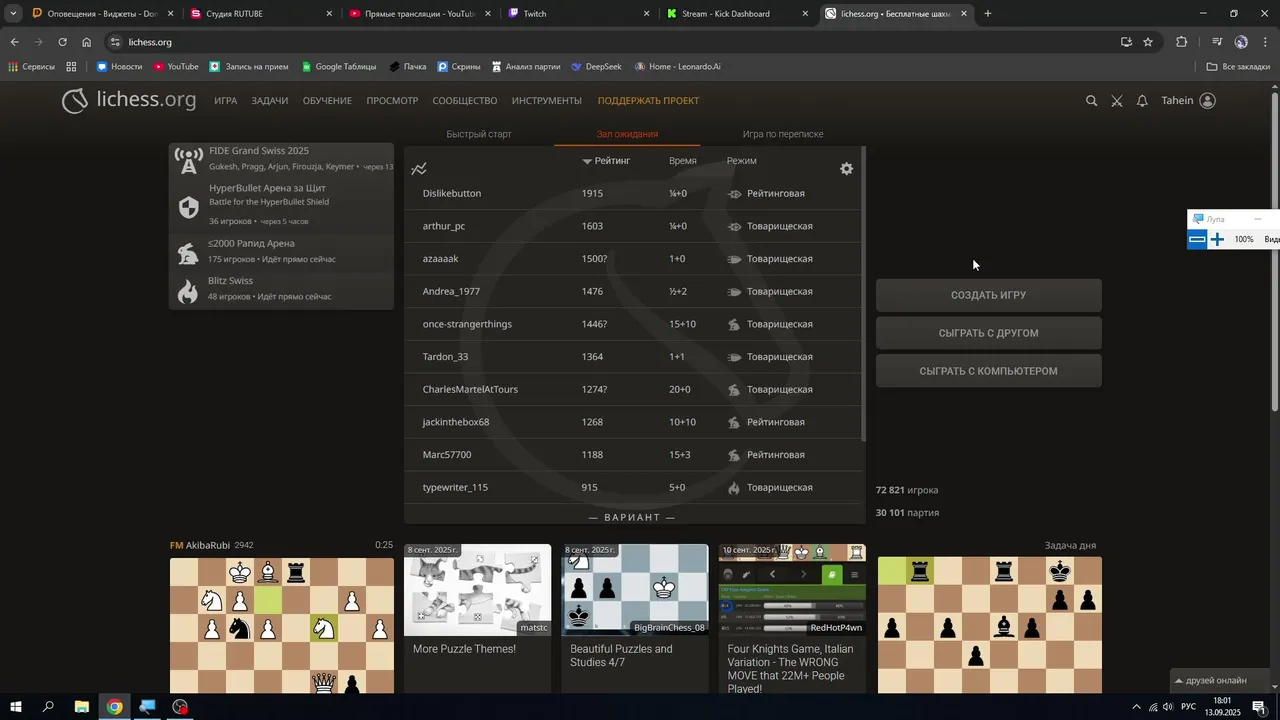1280x720 pixels.
Task: Open the ПРОСМОТР menu
Action: point(392,101)
